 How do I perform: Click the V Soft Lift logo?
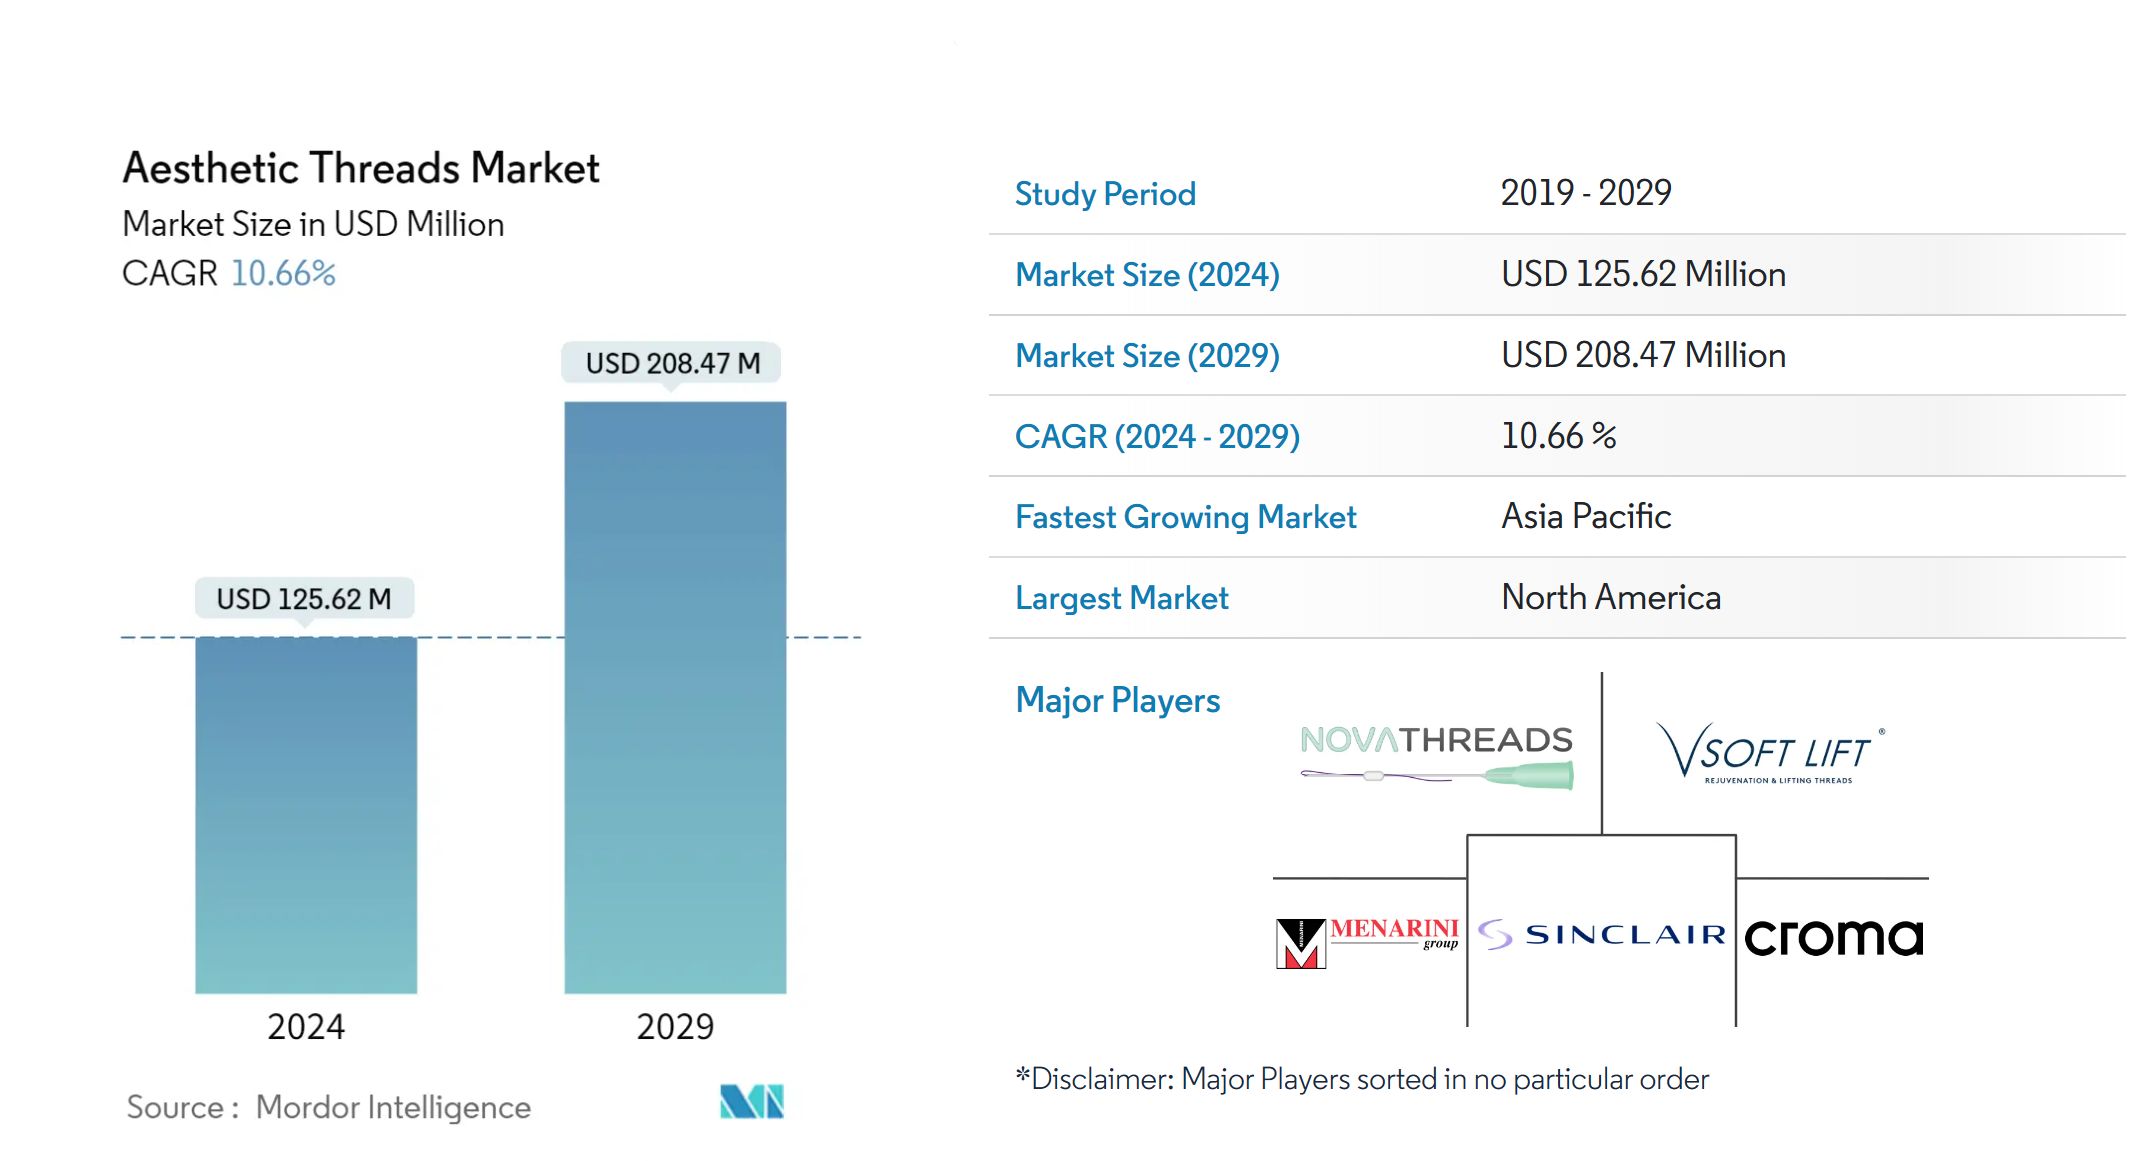(x=1770, y=752)
